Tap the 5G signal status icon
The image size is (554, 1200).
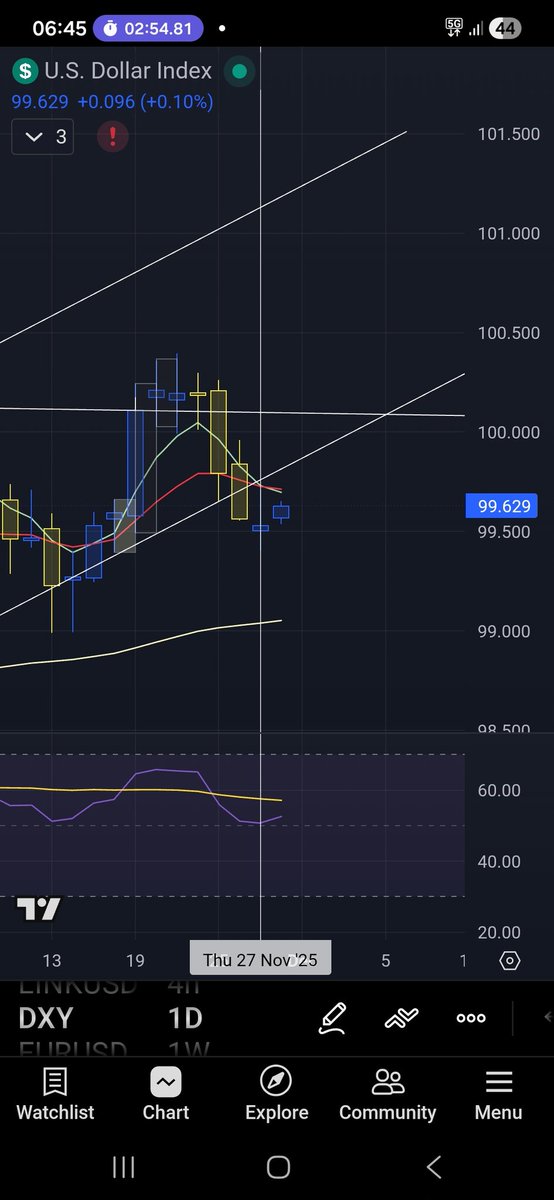[x=454, y=28]
